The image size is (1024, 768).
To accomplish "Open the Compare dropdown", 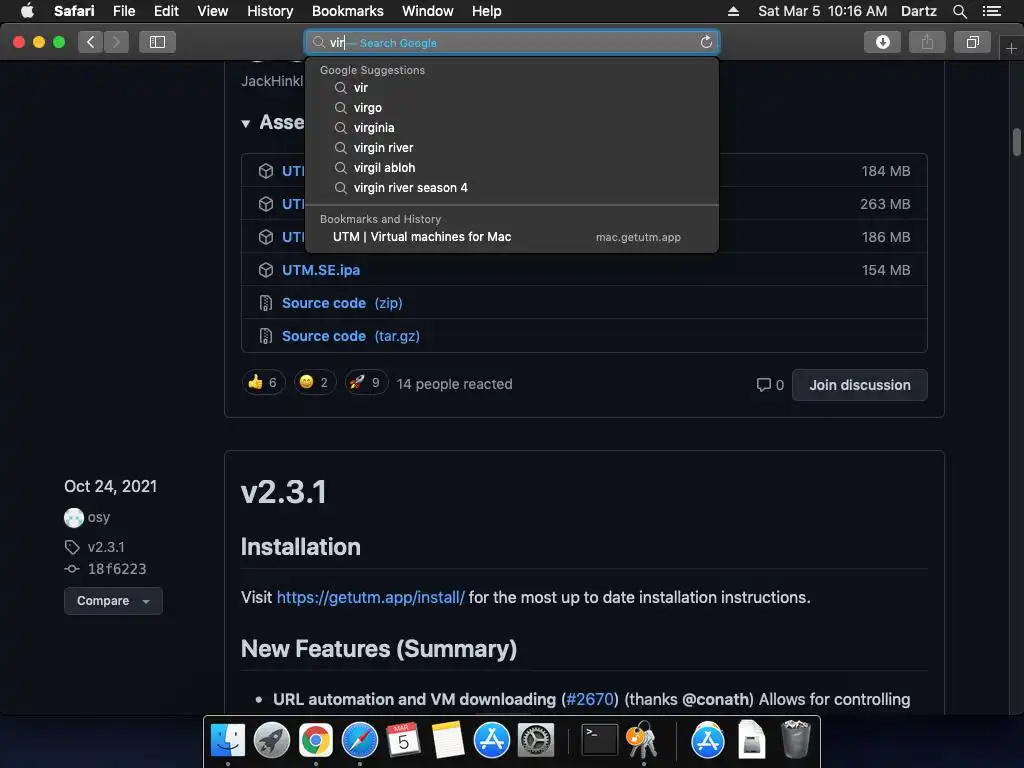I will [113, 601].
